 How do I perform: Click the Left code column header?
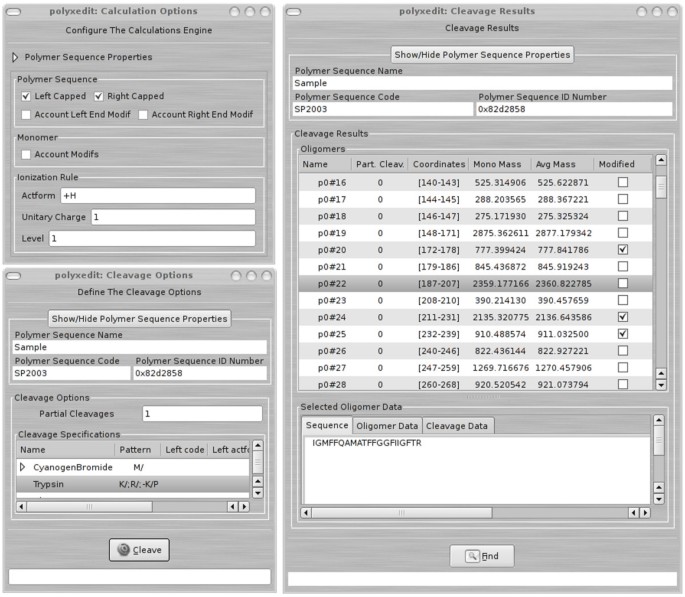coord(184,450)
